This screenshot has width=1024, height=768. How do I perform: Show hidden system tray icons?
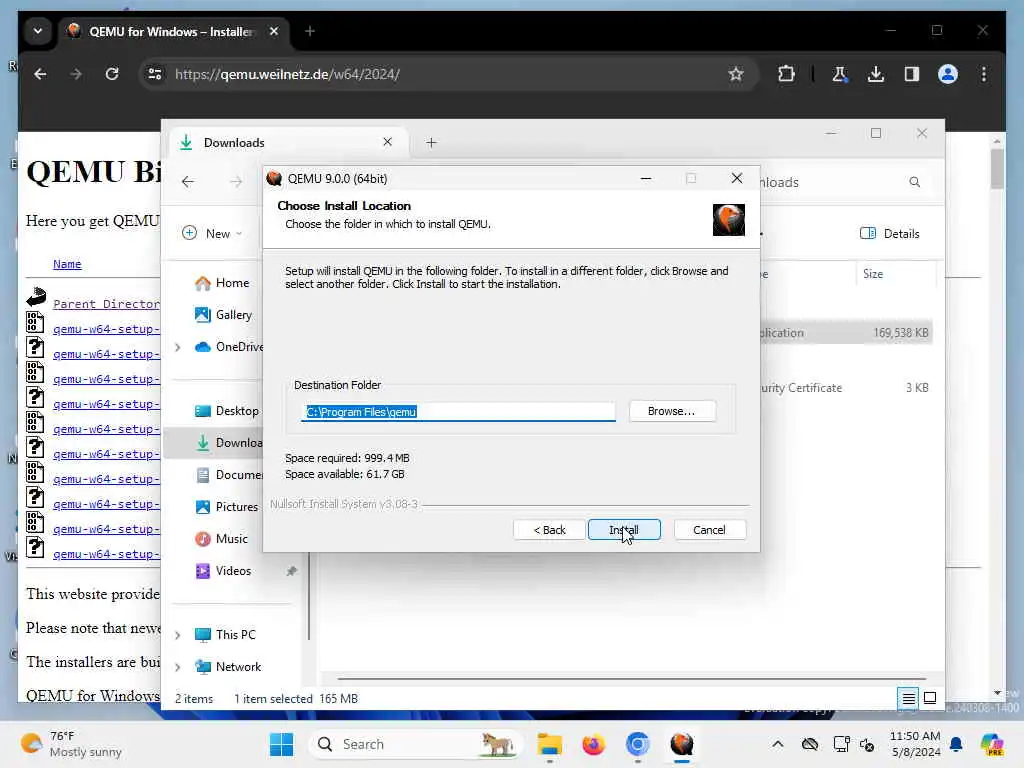(777, 744)
